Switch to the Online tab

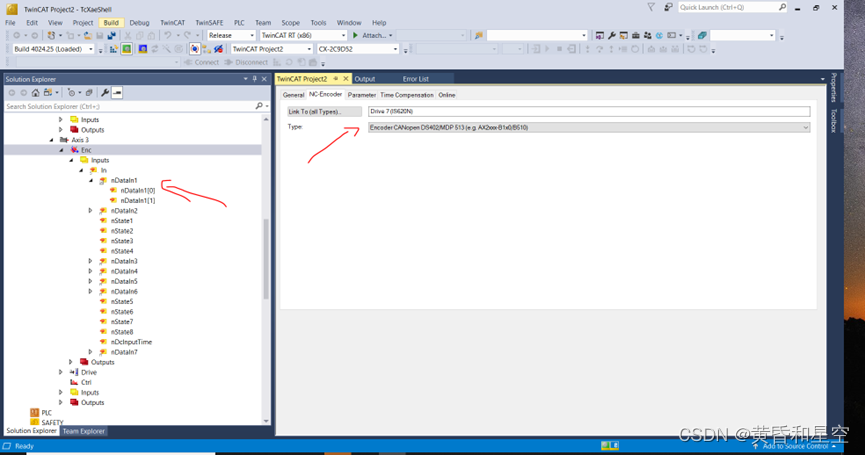(x=447, y=95)
